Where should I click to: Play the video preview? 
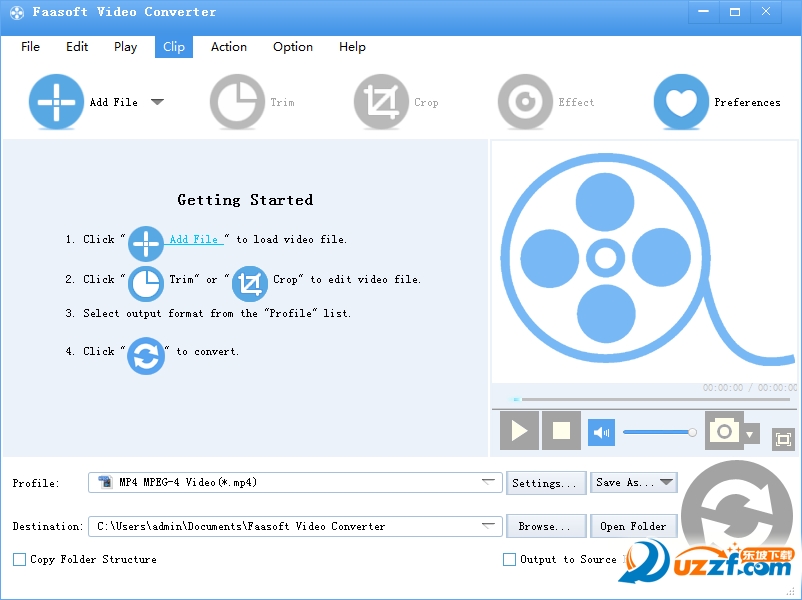(x=519, y=430)
